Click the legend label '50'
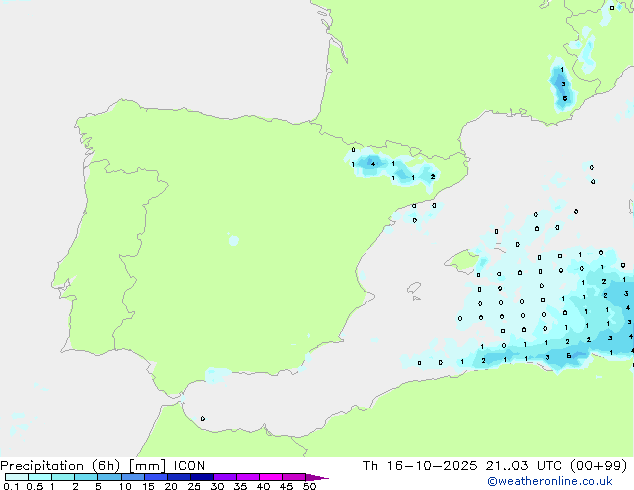634x490 pixels. (x=309, y=486)
